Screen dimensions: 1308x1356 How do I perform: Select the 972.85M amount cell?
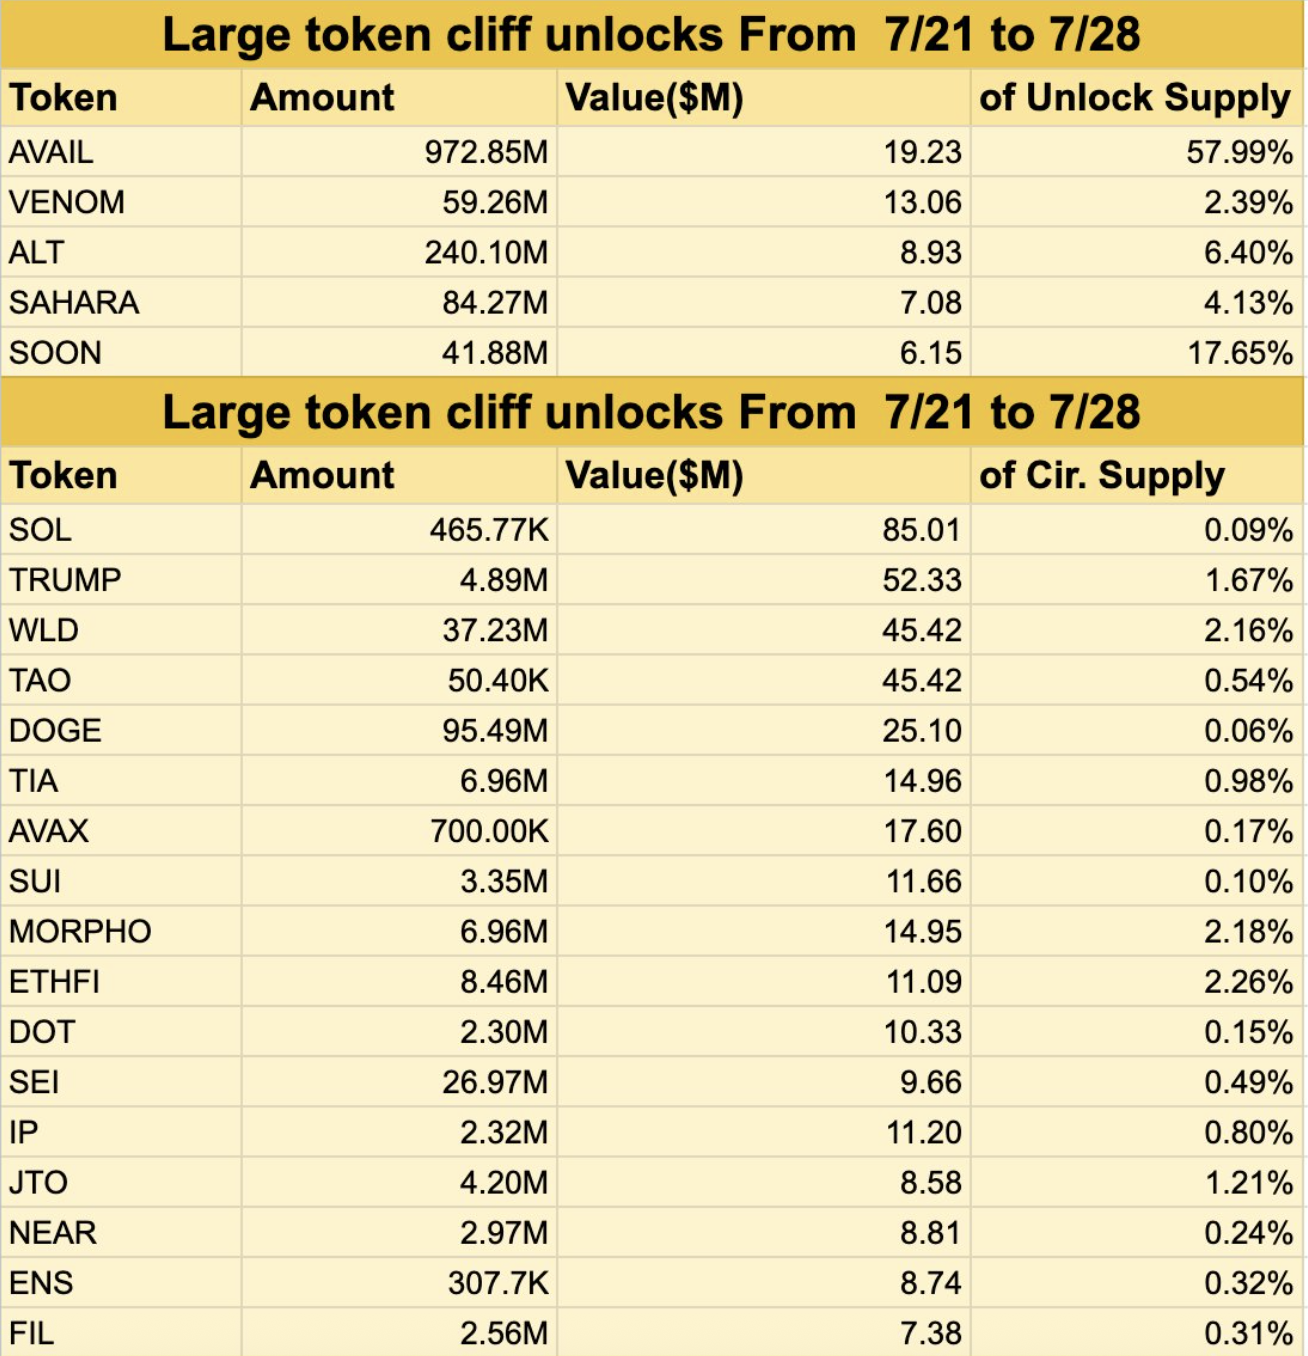(486, 152)
